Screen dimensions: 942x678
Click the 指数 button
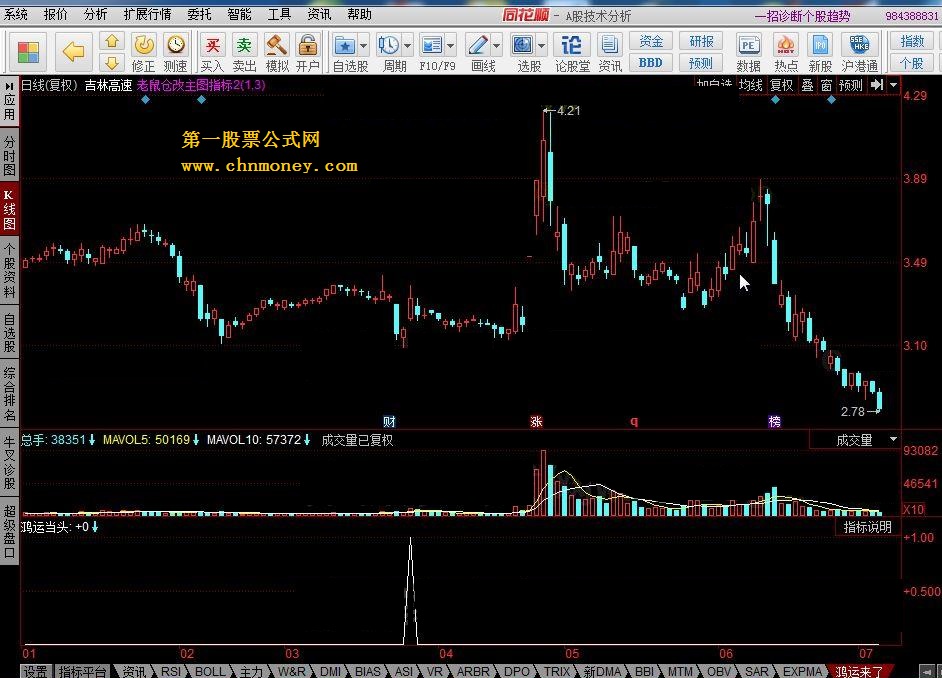912,41
